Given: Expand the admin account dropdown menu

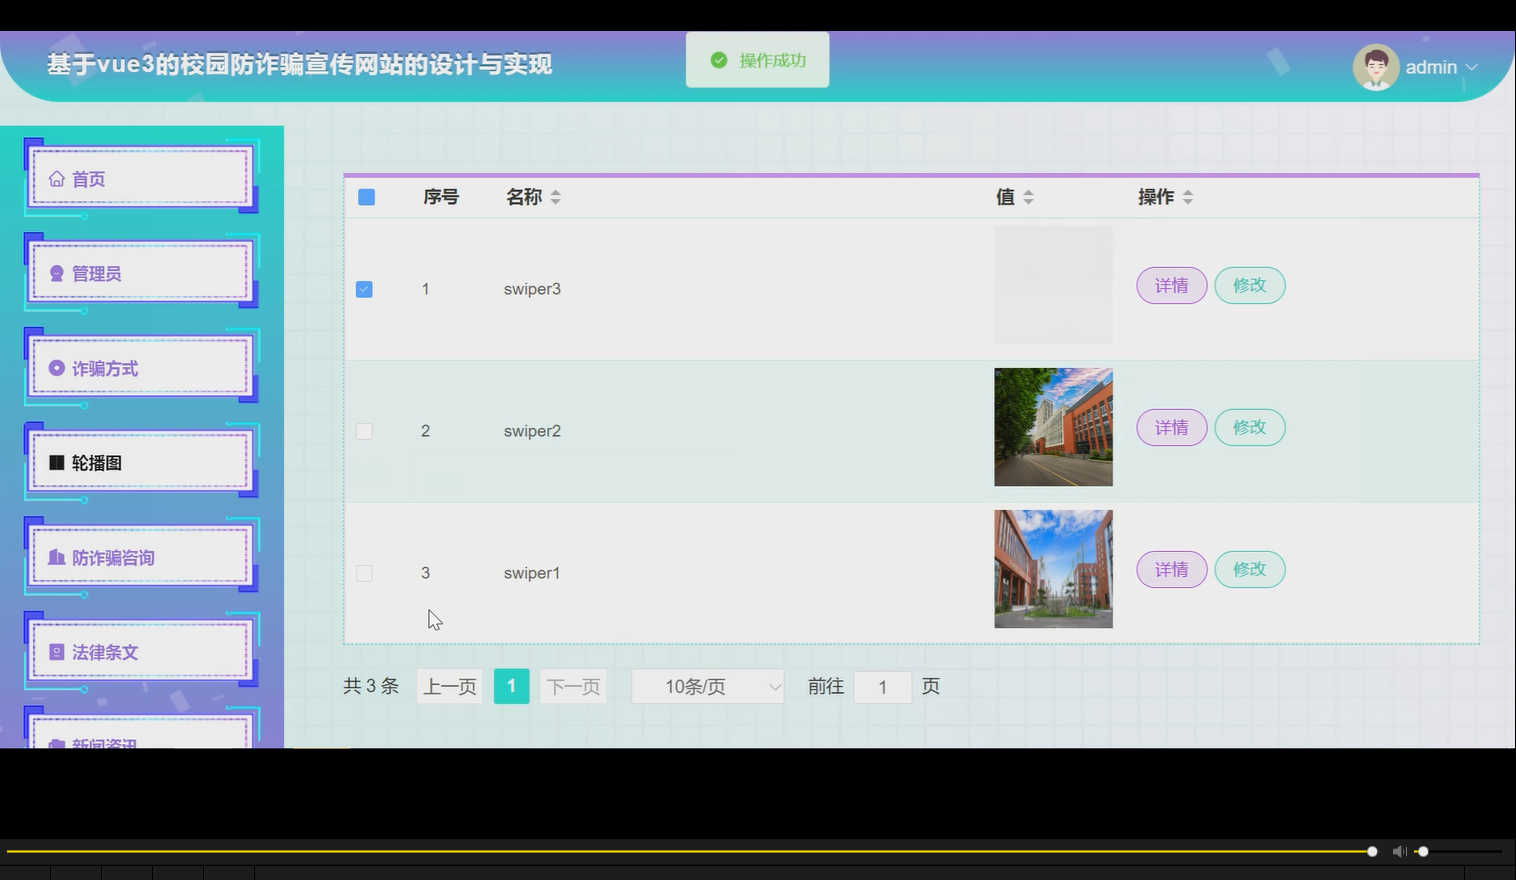Looking at the screenshot, I should 1471,67.
